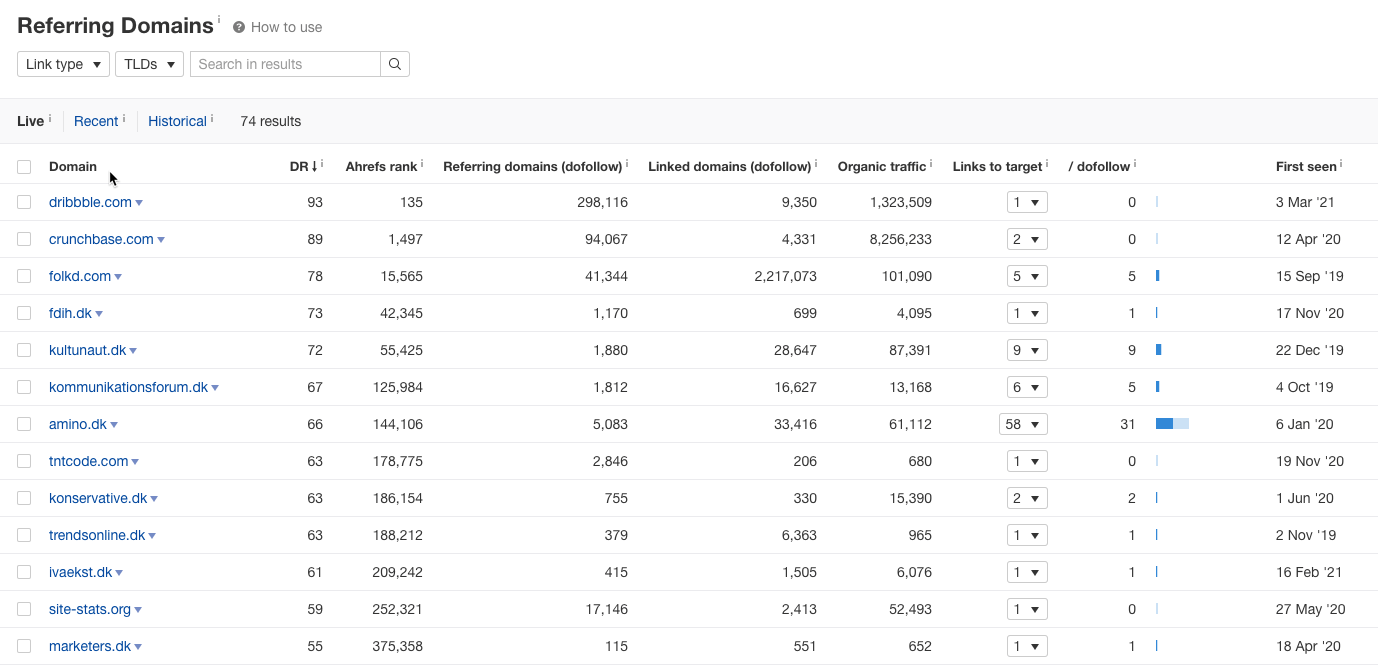1378x670 pixels.
Task: Open links-to-target dropdown for amino.dk
Action: click(1023, 424)
